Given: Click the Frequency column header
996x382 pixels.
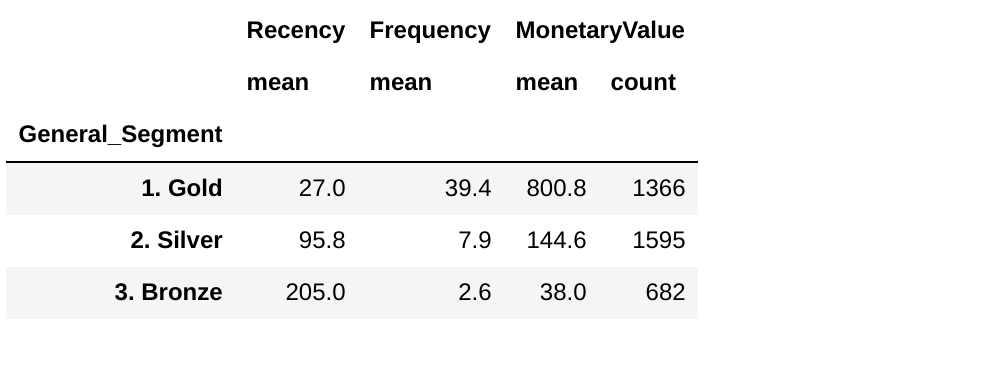Looking at the screenshot, I should pyautogui.click(x=430, y=31).
